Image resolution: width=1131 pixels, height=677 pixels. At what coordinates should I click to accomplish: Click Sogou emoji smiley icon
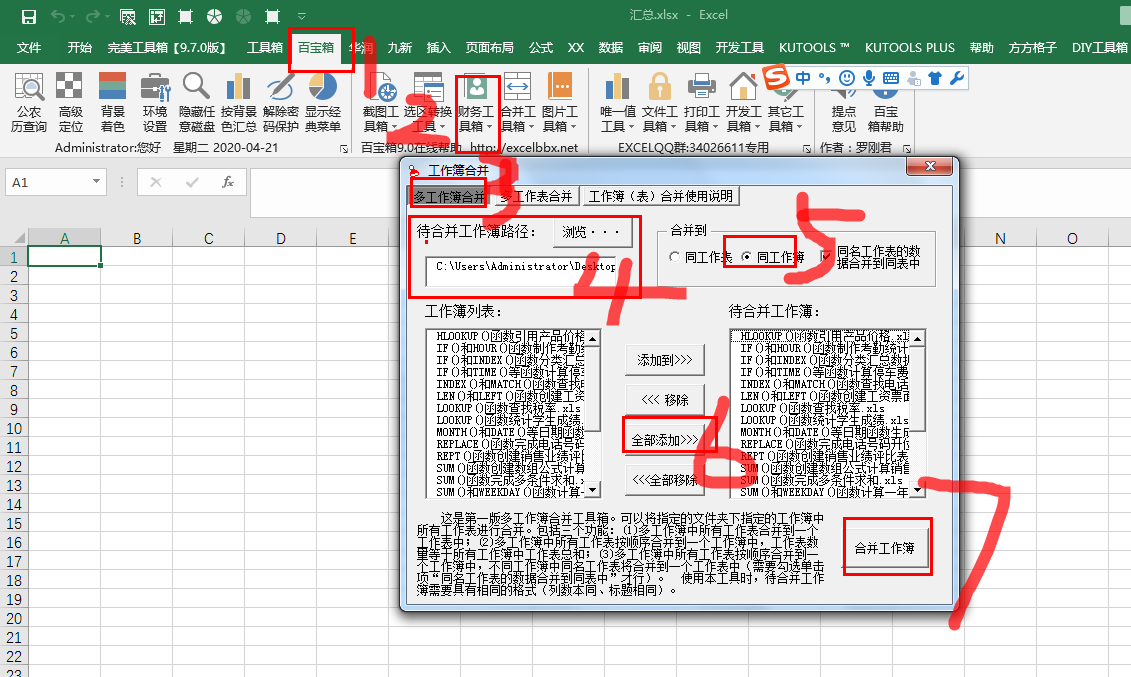[x=848, y=78]
